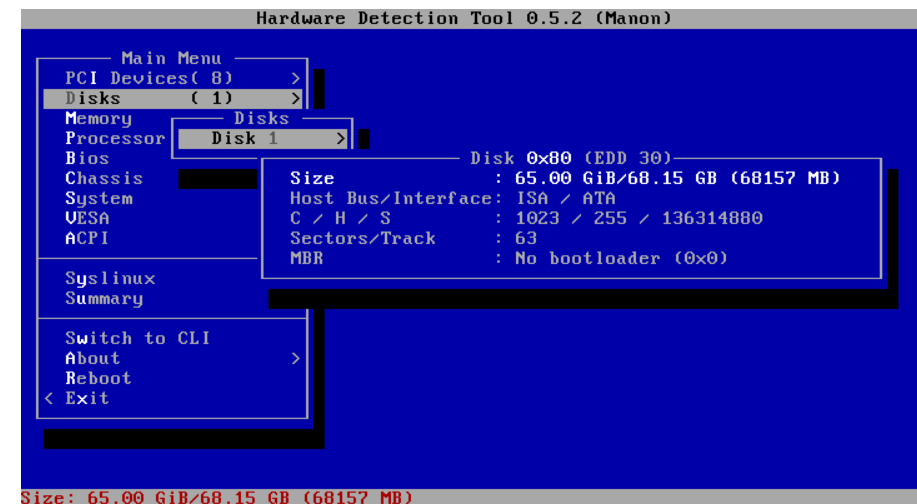Click Switch to CLI option
The height and width of the screenshot is (504, 917).
137,338
